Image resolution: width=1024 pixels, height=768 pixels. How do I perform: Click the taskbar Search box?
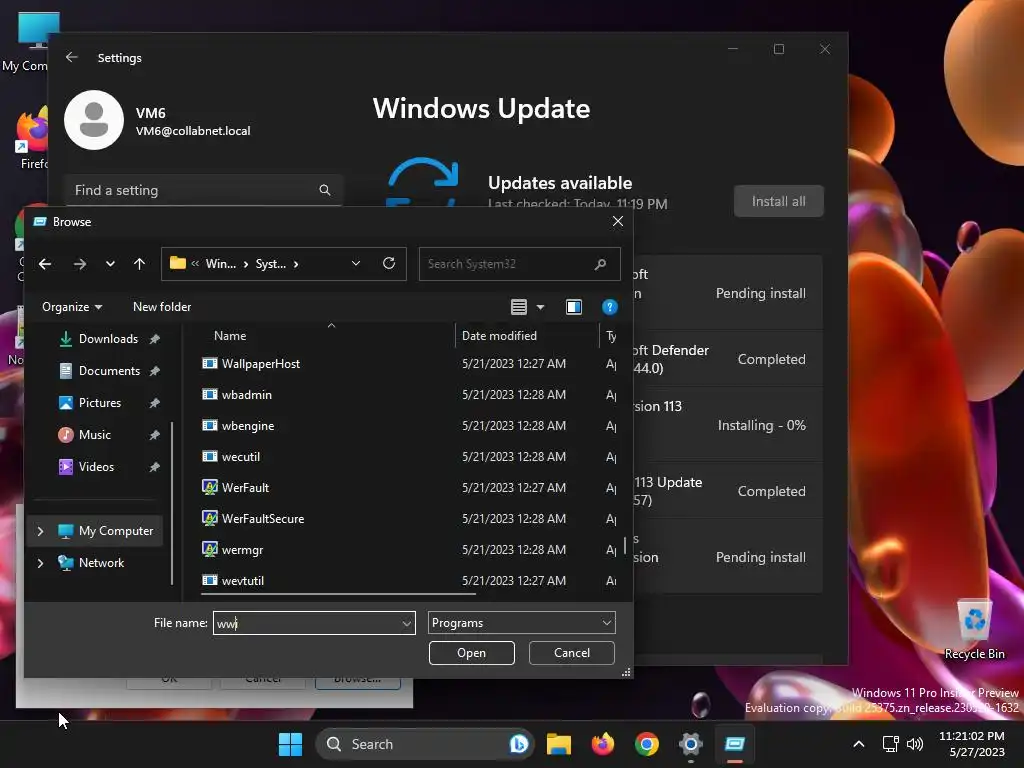point(424,744)
